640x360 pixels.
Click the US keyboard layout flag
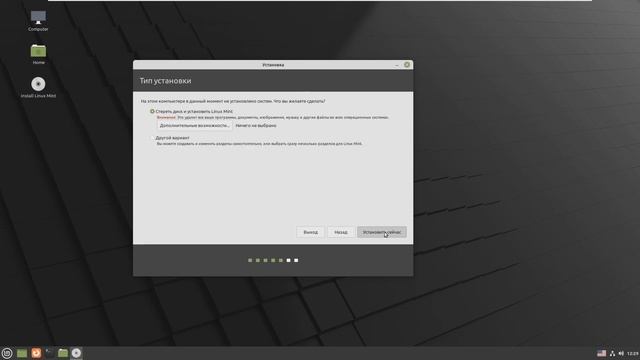602,353
